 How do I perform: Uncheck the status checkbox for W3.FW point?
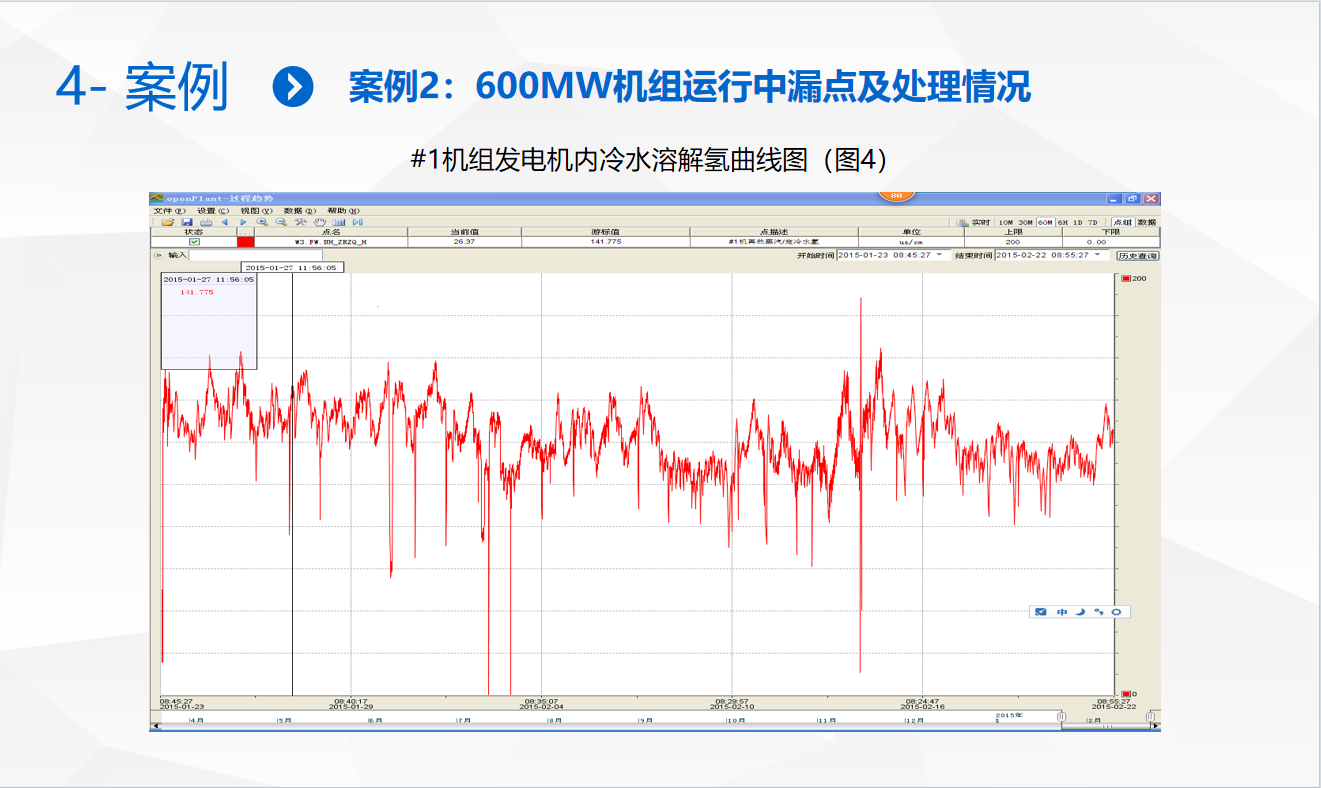pyautogui.click(x=194, y=242)
